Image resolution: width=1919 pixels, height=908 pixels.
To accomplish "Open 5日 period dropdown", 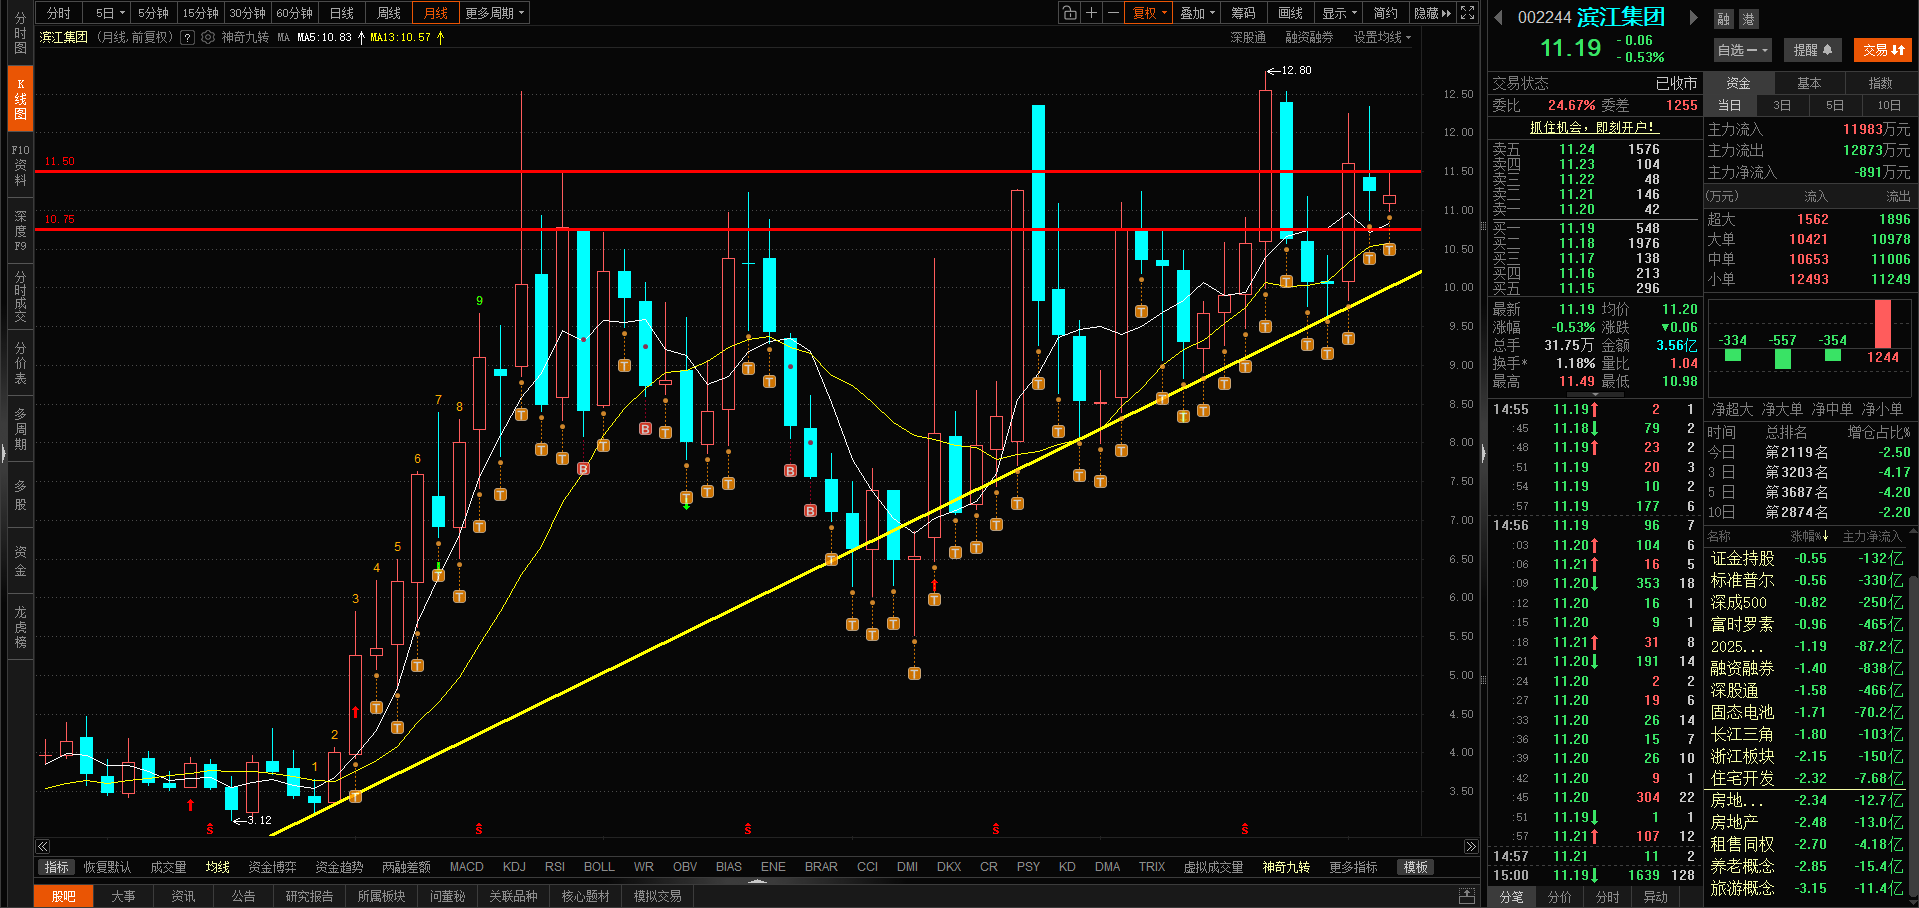I will click(x=110, y=13).
